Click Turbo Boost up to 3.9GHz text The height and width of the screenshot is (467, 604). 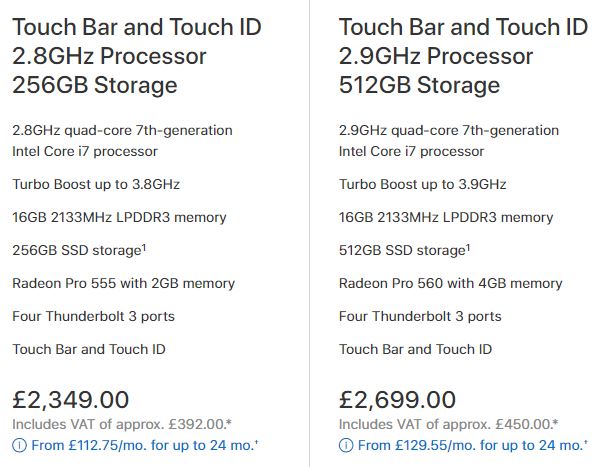(x=422, y=184)
